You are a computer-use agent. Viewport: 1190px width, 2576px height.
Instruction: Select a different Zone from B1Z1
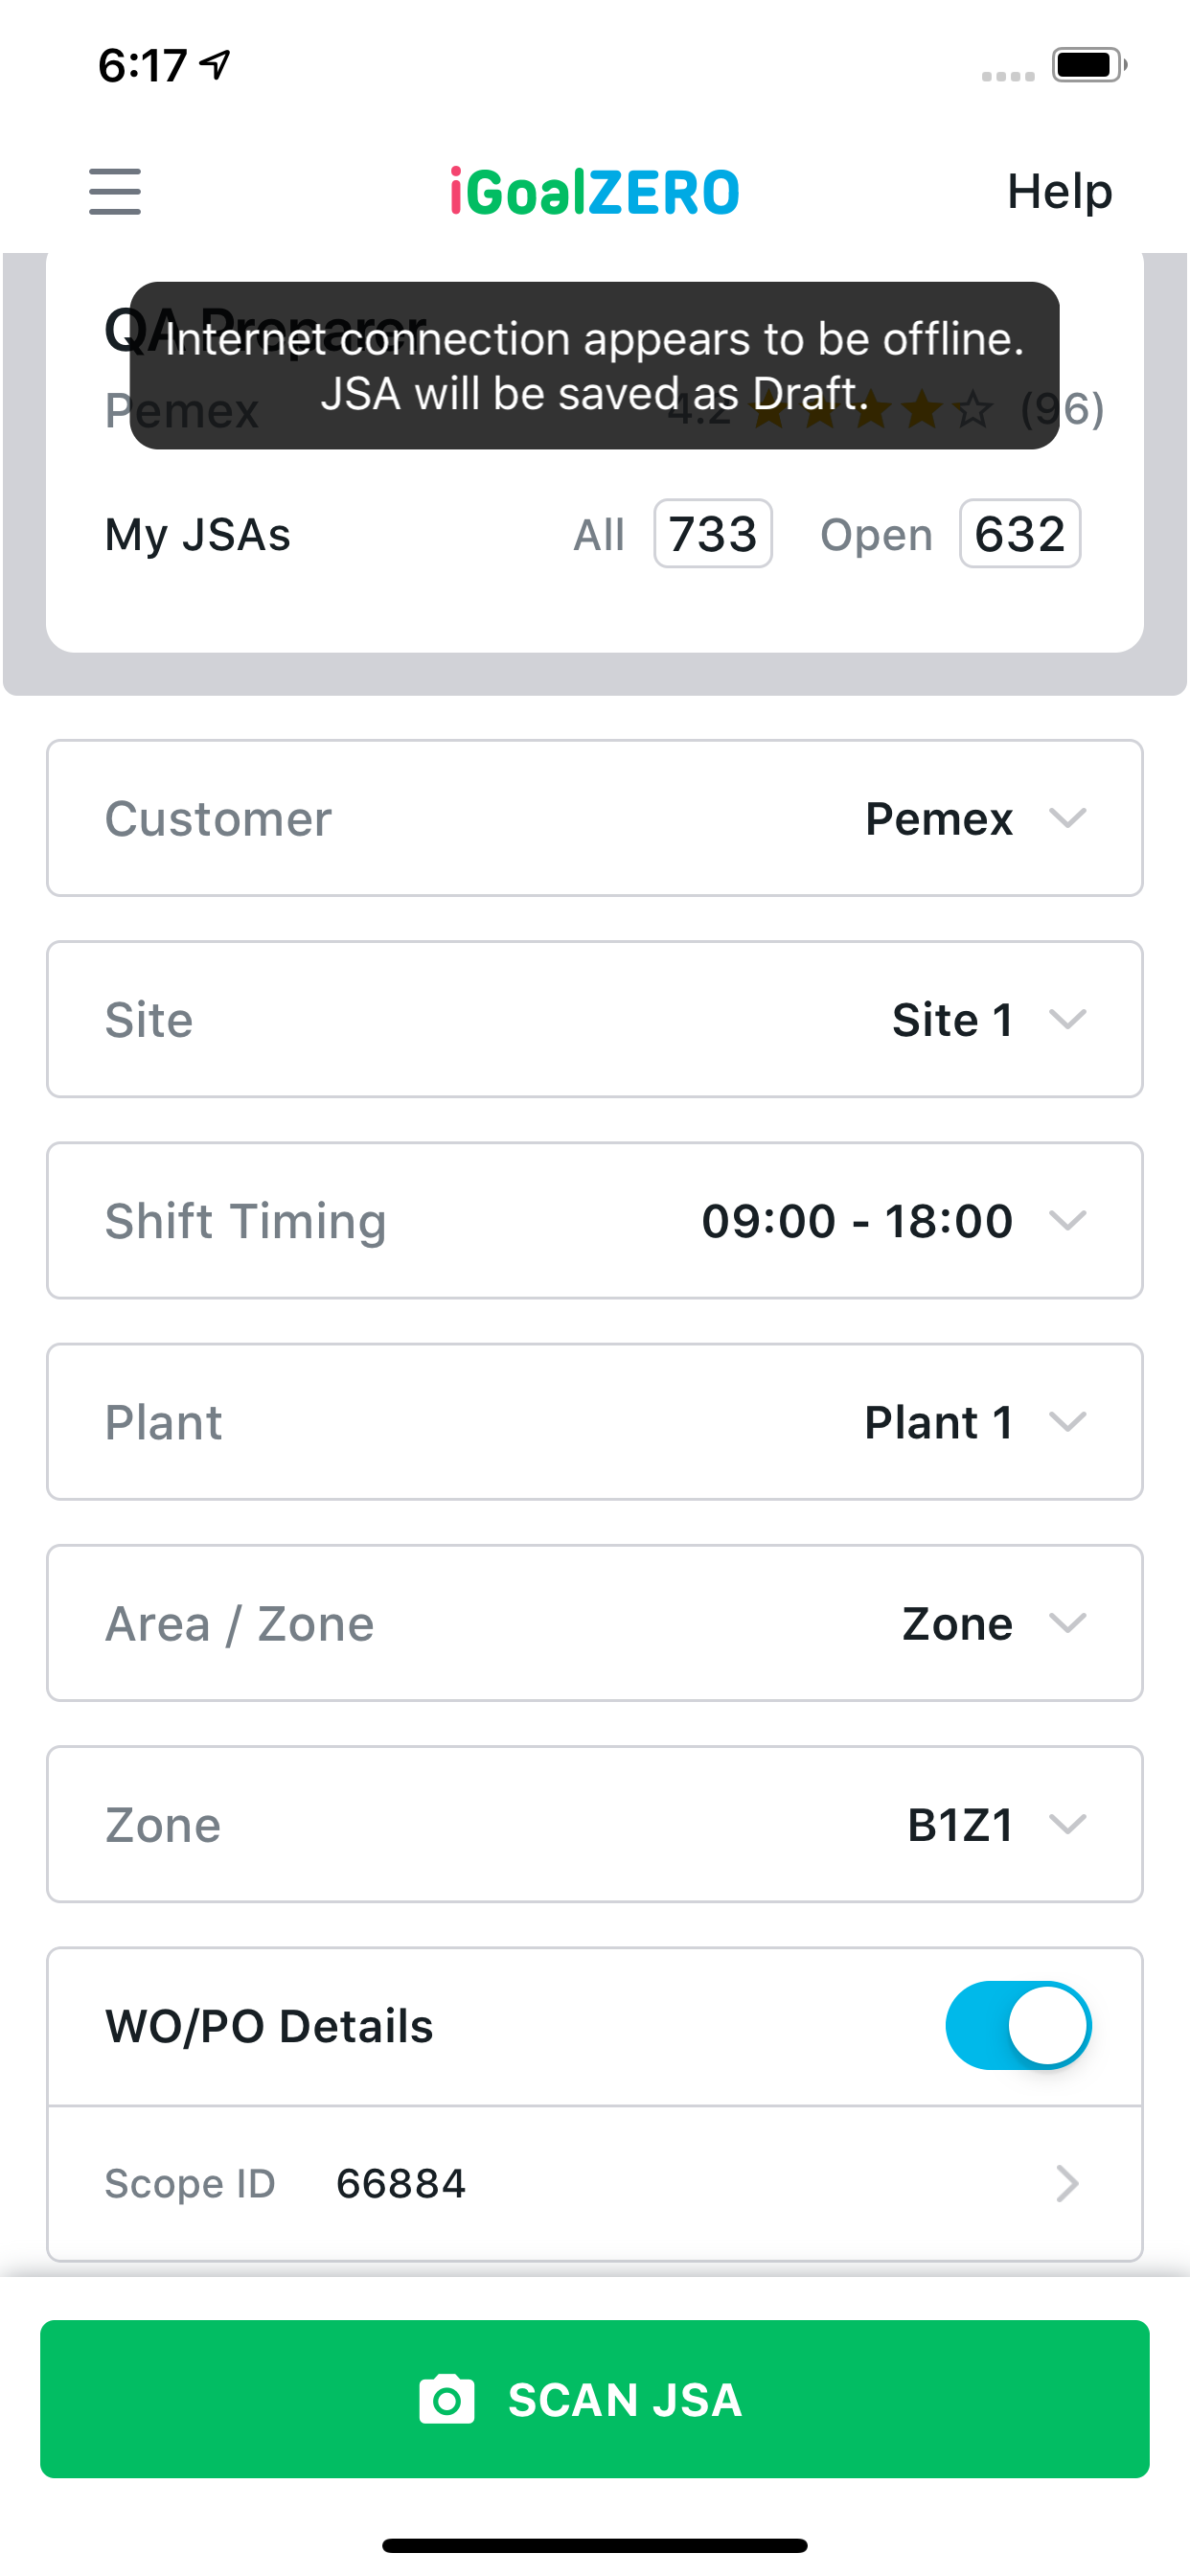[1067, 1824]
